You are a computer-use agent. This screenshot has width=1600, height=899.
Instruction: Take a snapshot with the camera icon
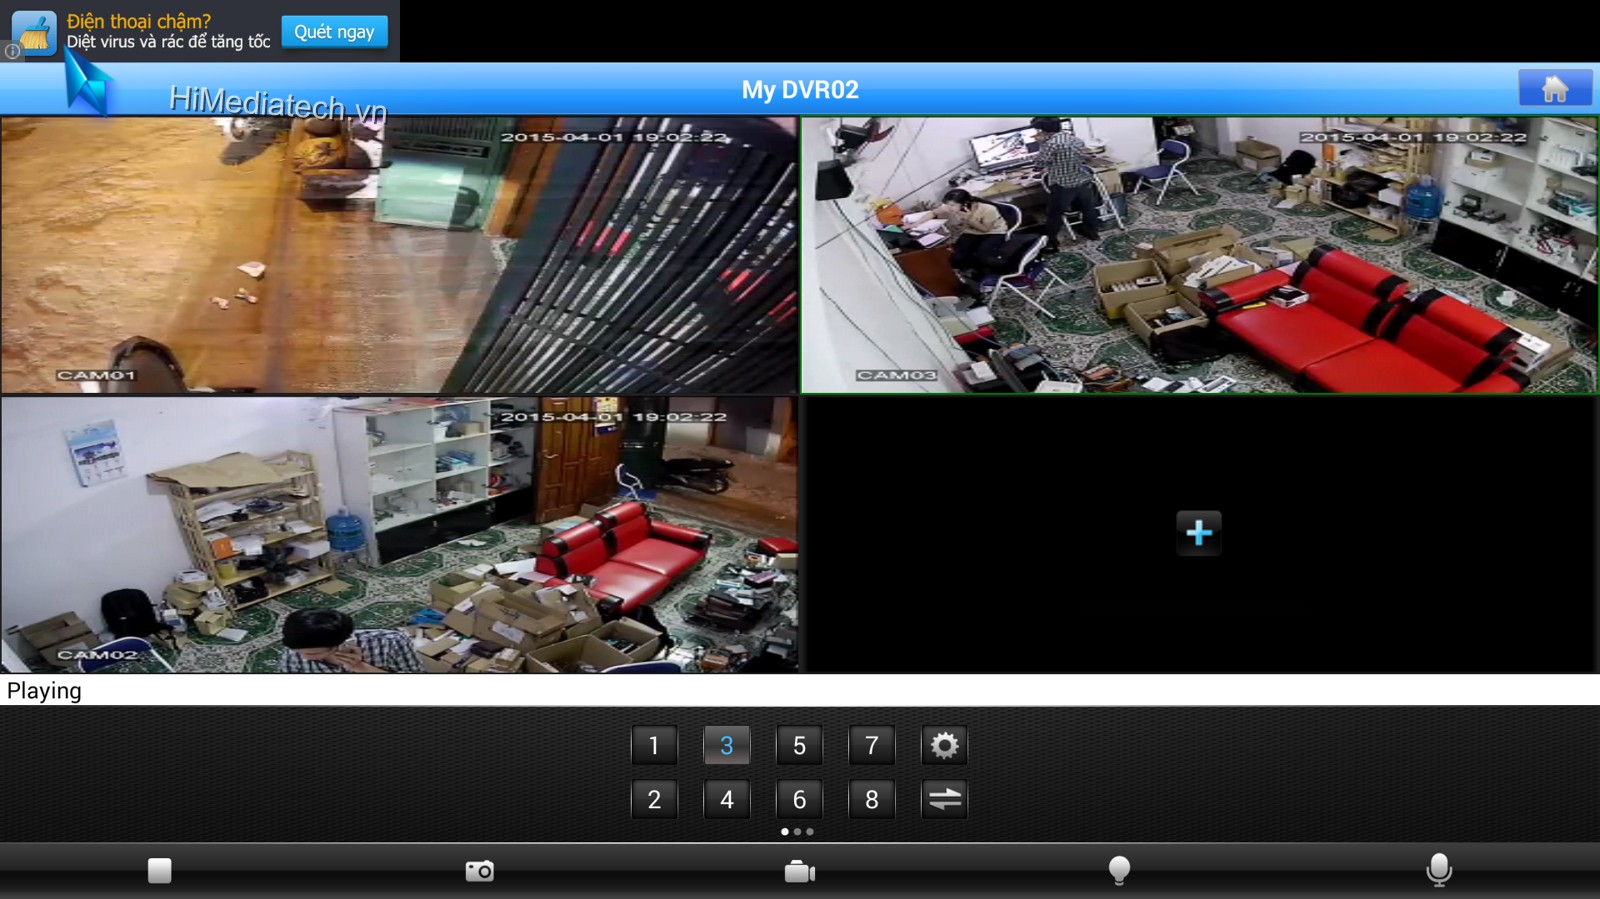point(479,871)
